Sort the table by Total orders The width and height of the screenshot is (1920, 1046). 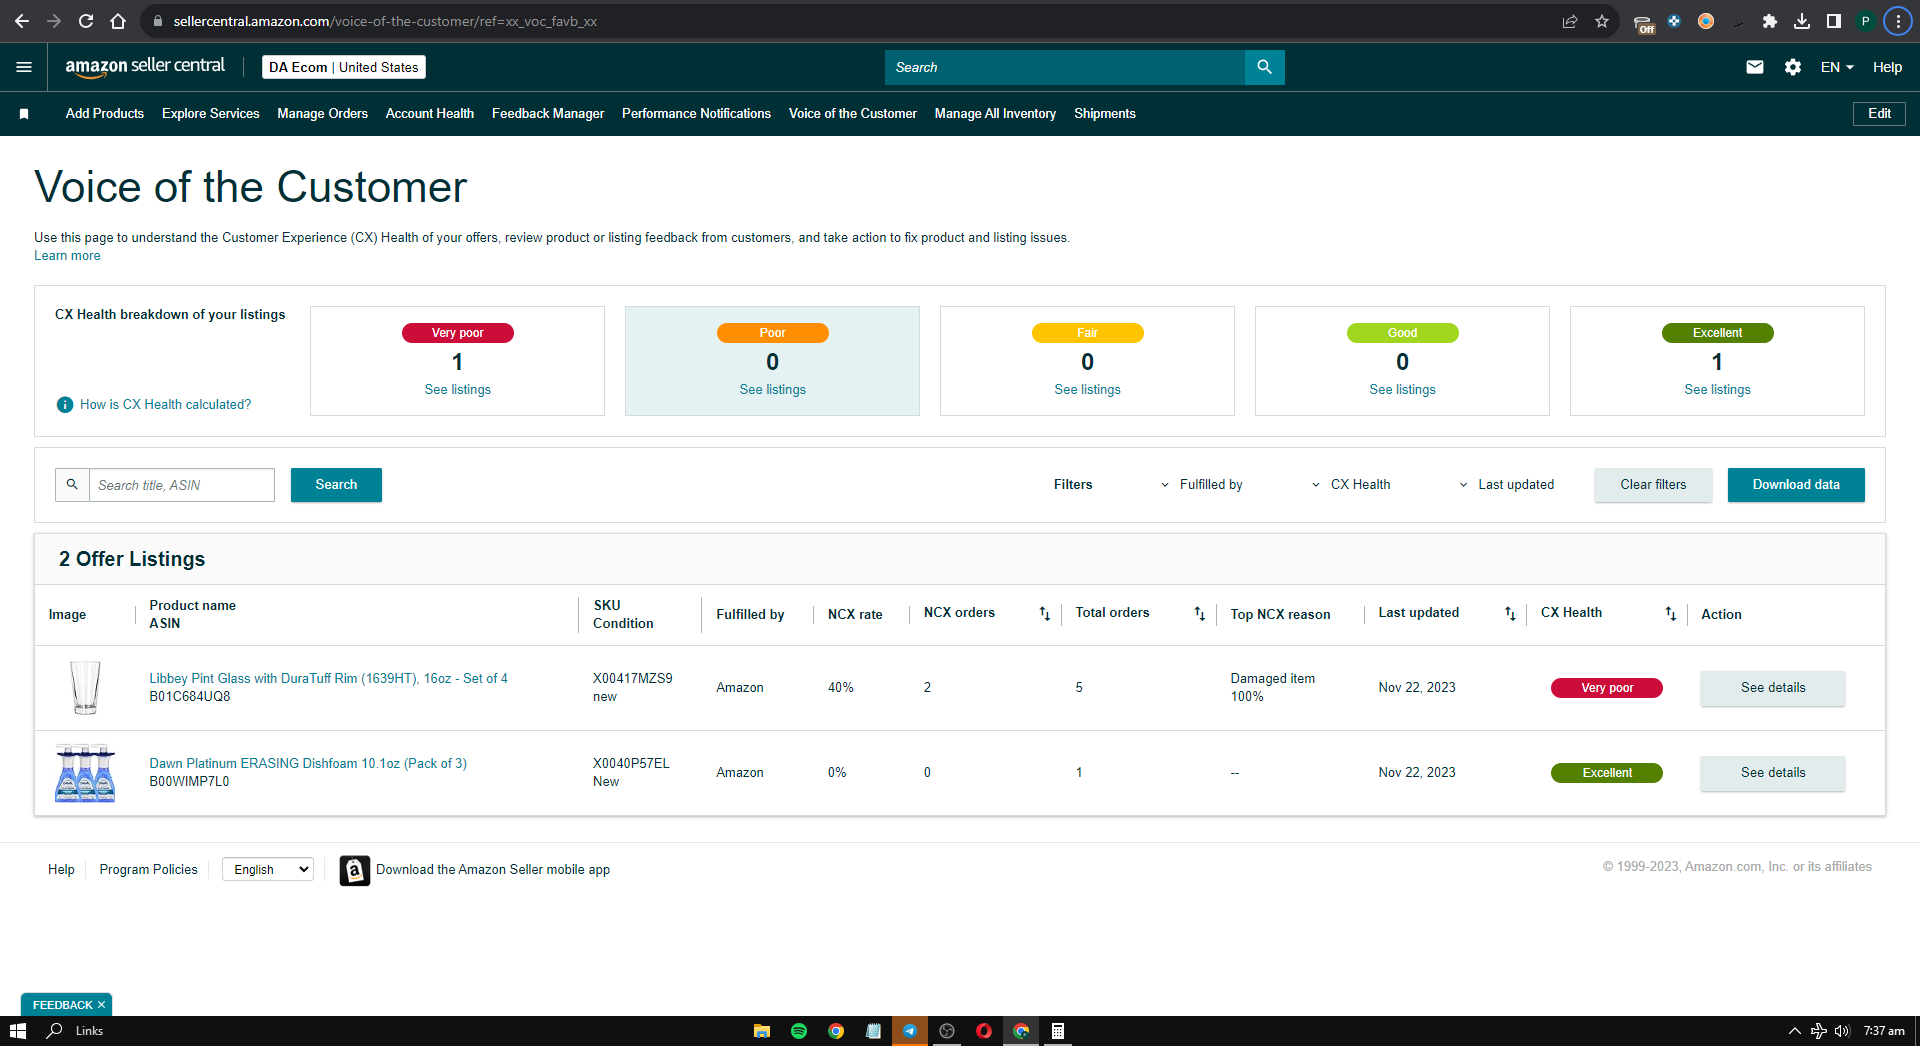point(1199,614)
